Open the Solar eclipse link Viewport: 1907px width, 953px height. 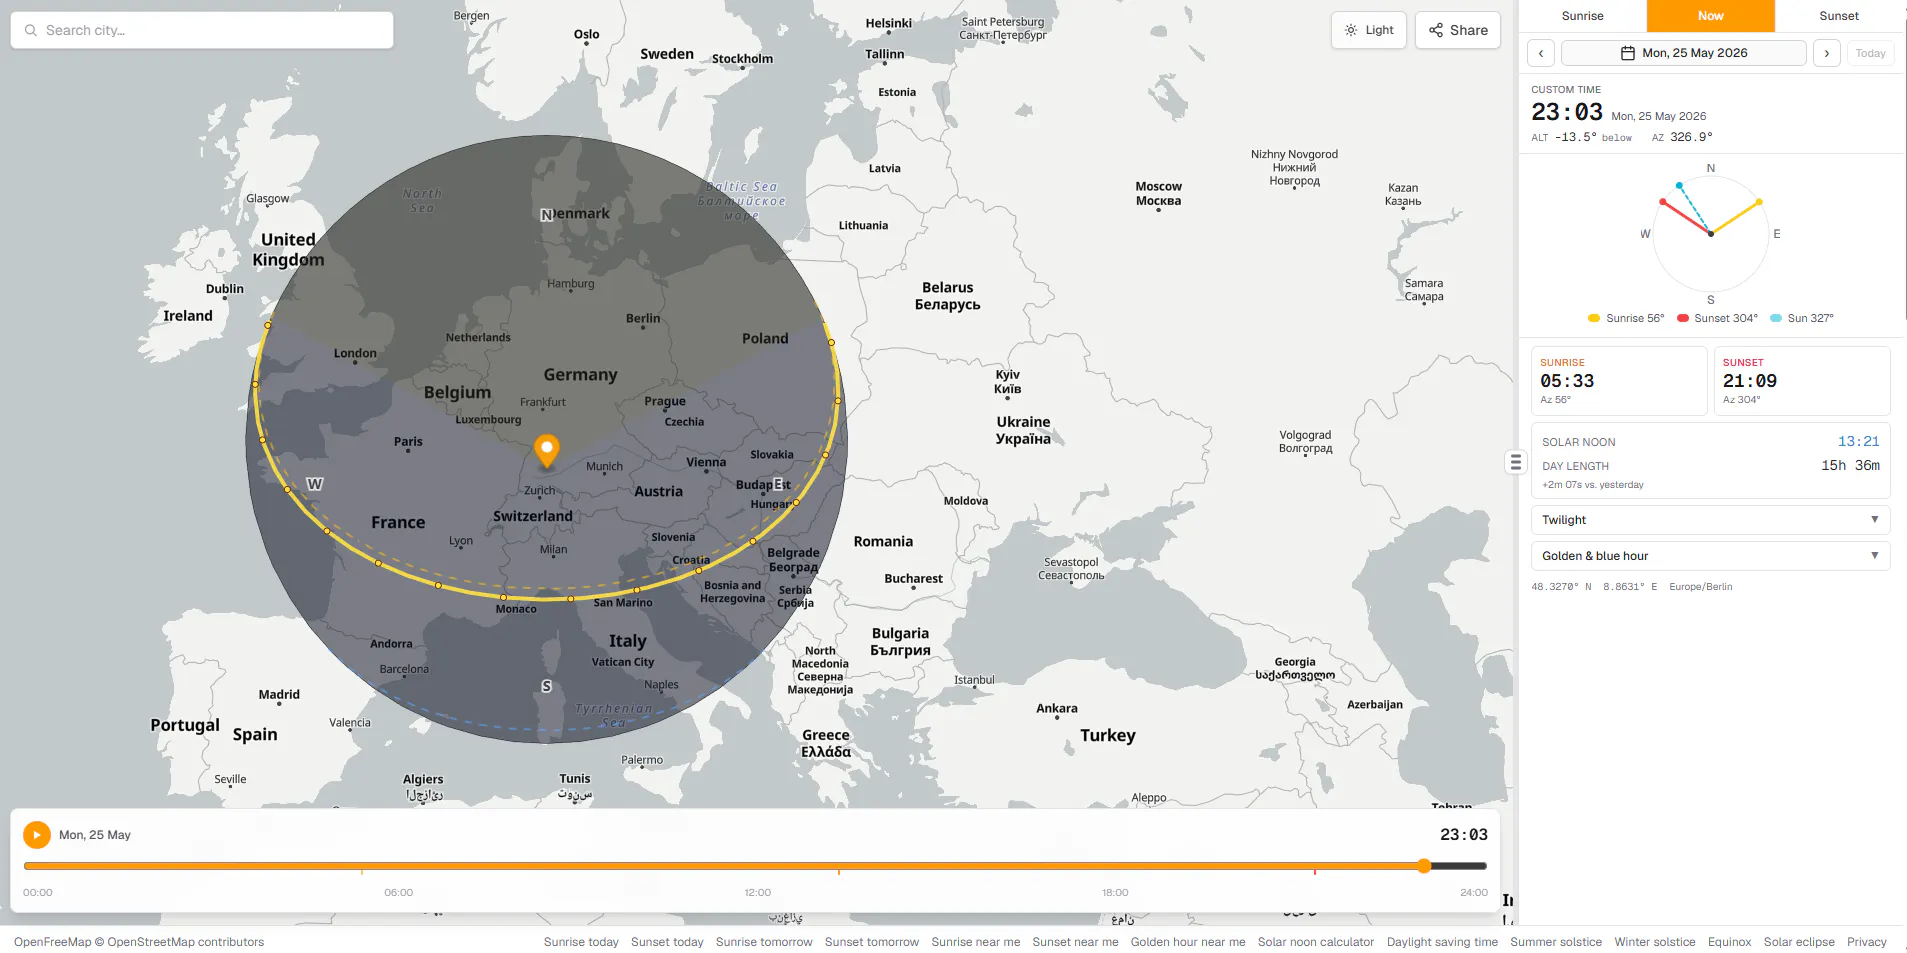pyautogui.click(x=1799, y=942)
